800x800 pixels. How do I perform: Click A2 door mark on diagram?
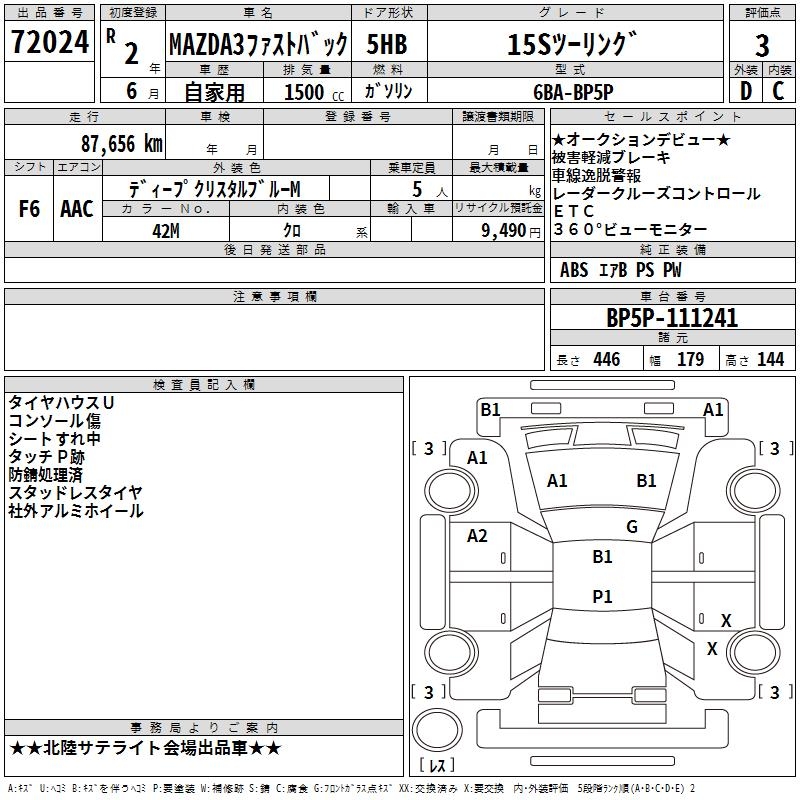(x=477, y=536)
